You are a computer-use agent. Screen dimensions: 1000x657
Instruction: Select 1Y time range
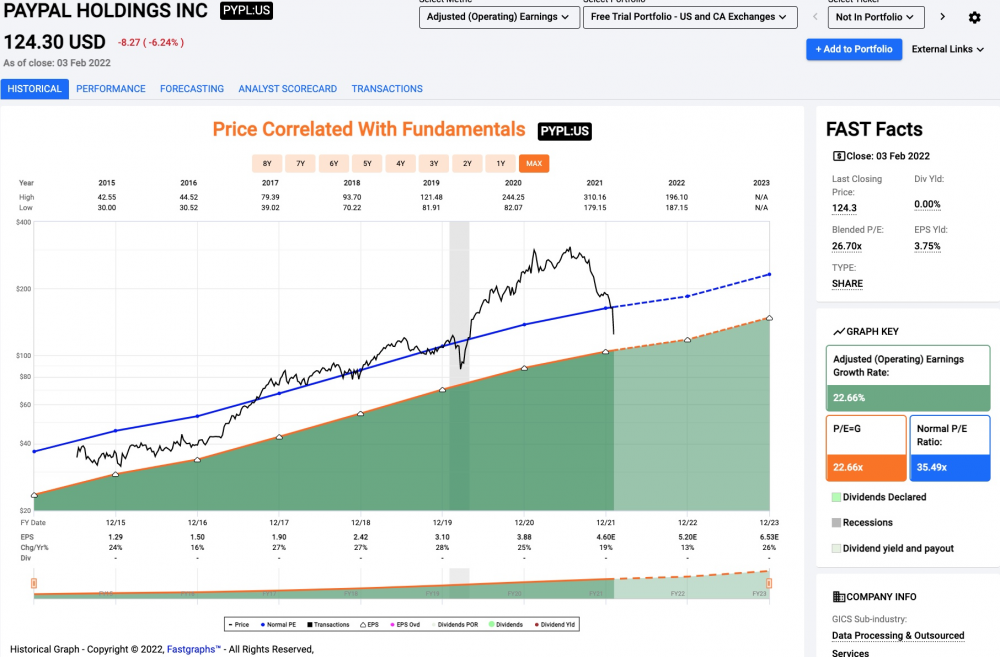501,163
